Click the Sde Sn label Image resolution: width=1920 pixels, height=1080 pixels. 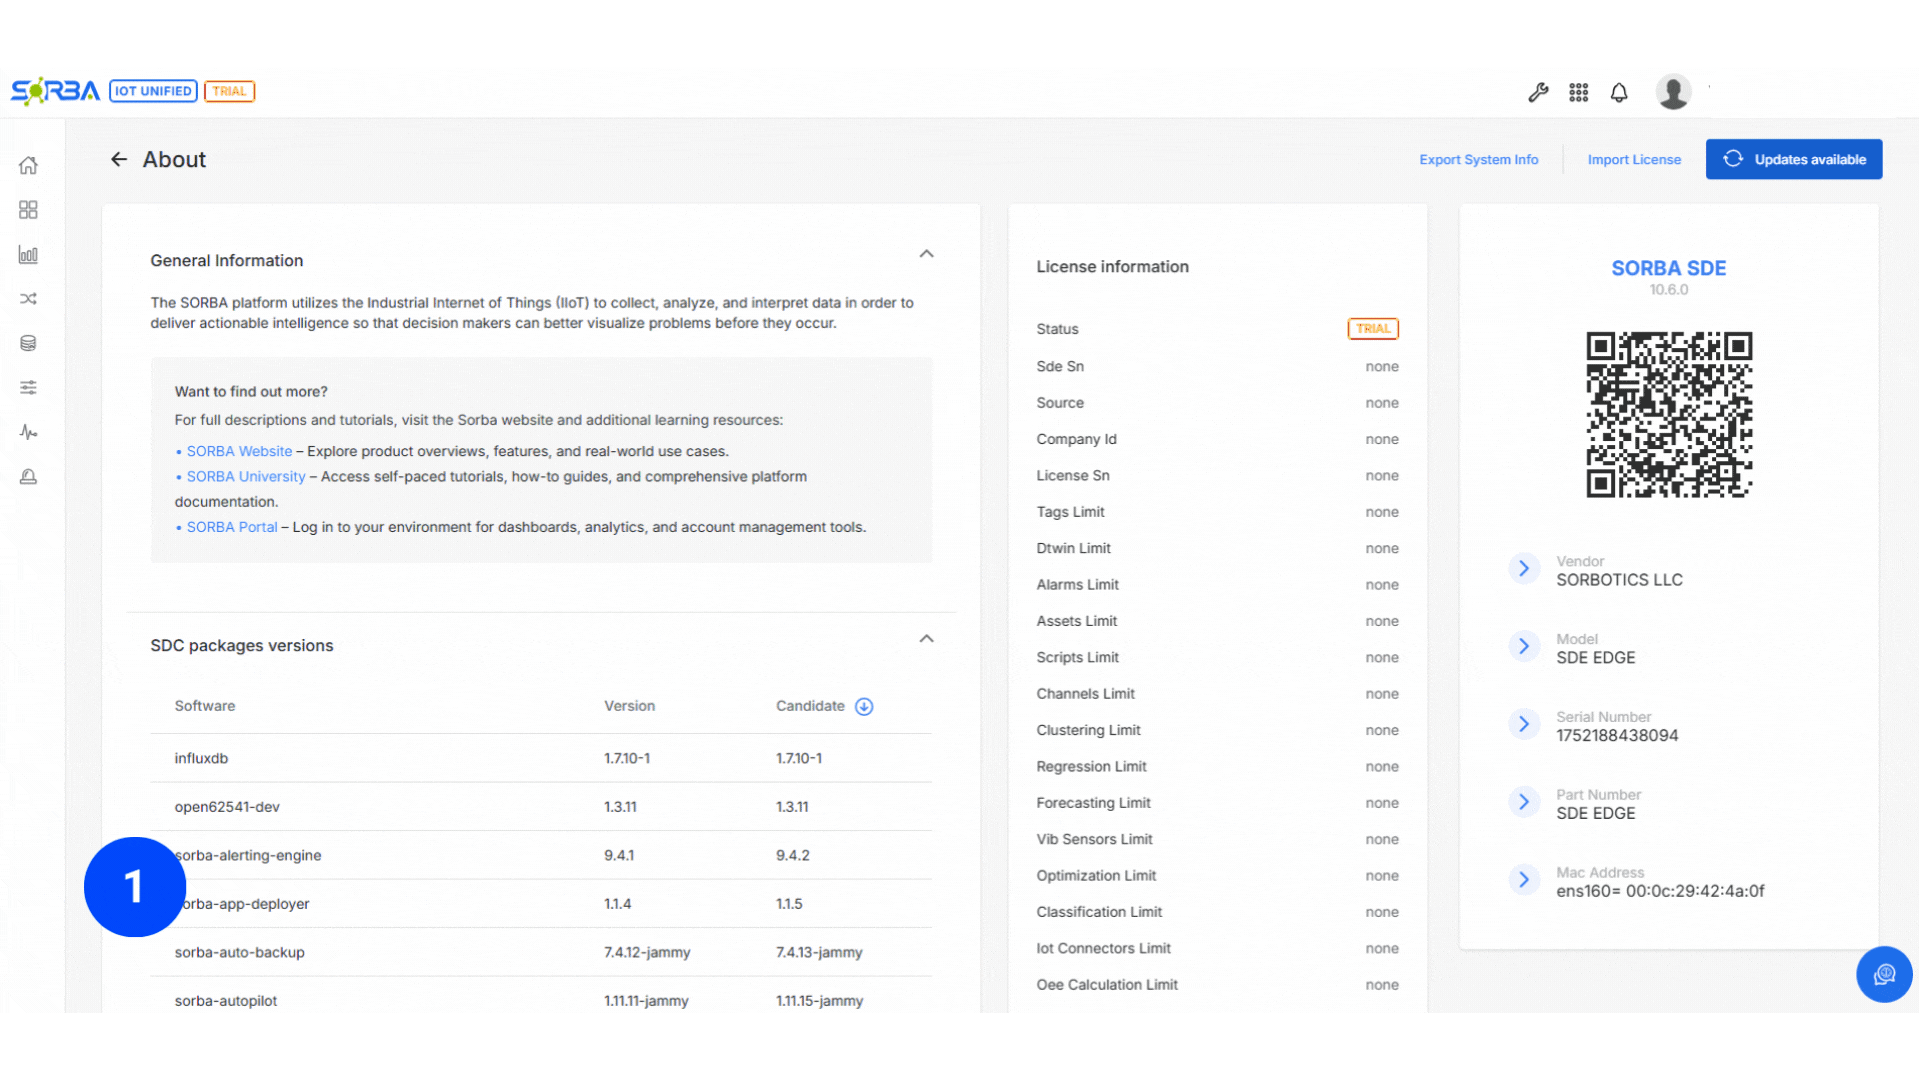[x=1060, y=367]
